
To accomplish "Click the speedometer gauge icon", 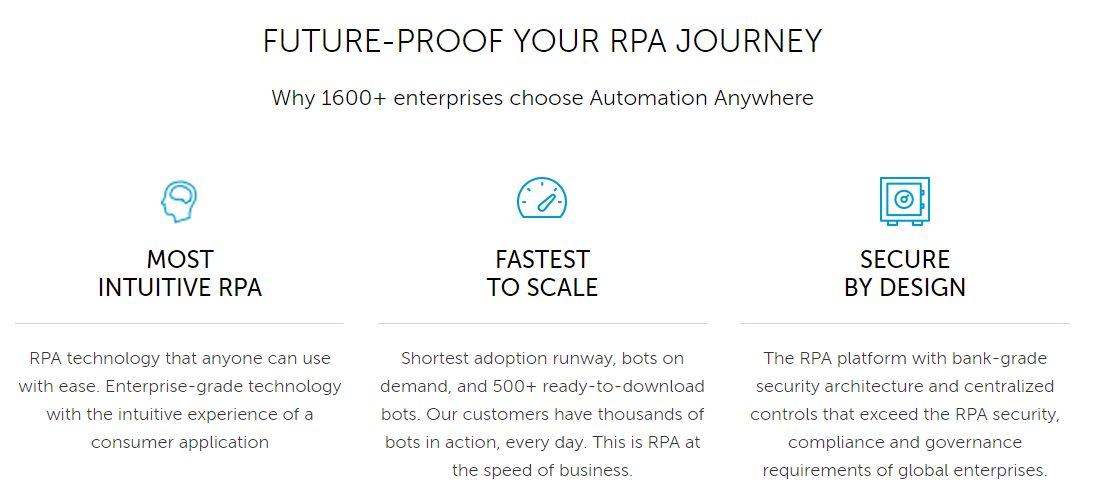I will [x=542, y=198].
